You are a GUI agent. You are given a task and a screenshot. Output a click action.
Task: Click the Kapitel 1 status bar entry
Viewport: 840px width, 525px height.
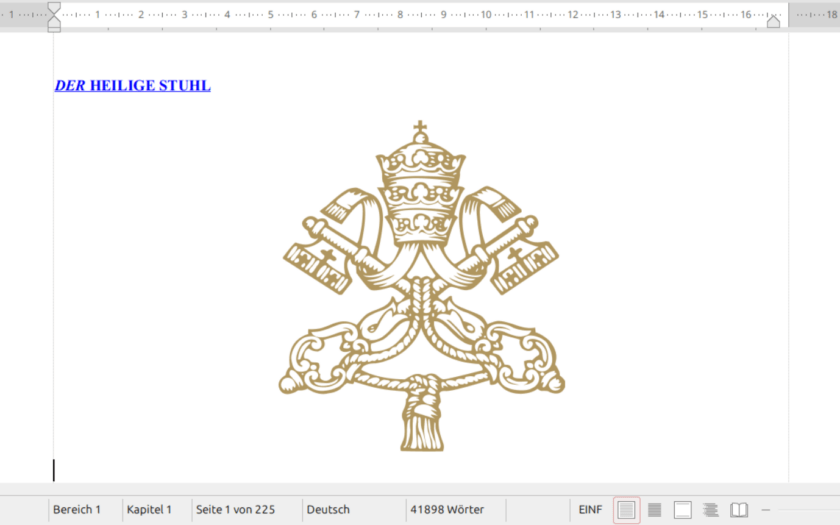click(149, 509)
